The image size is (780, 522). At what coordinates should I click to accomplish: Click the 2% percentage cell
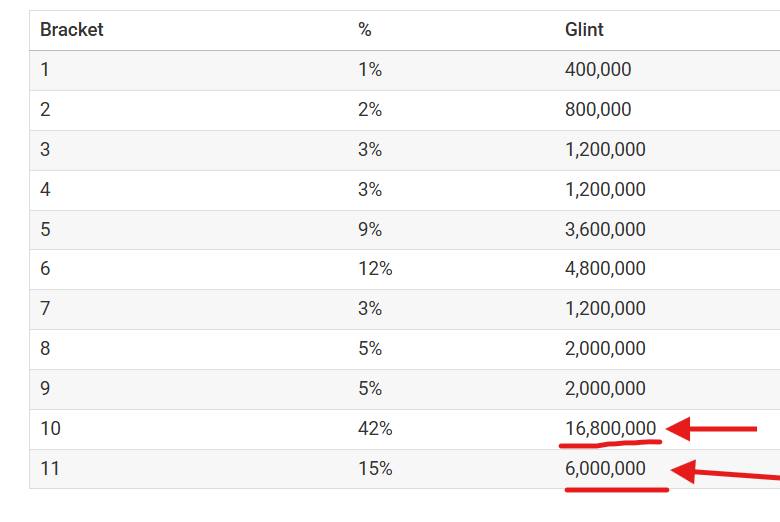coord(370,110)
